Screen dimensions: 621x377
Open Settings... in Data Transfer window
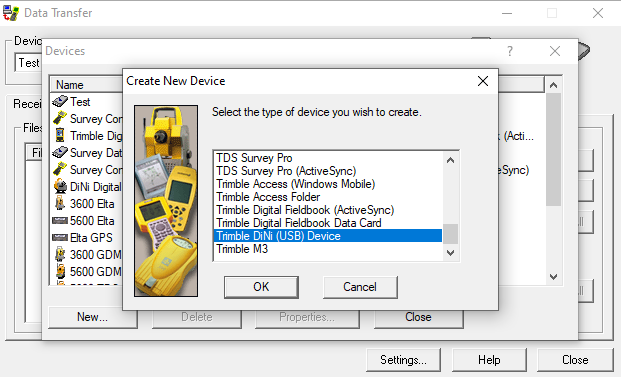403,360
